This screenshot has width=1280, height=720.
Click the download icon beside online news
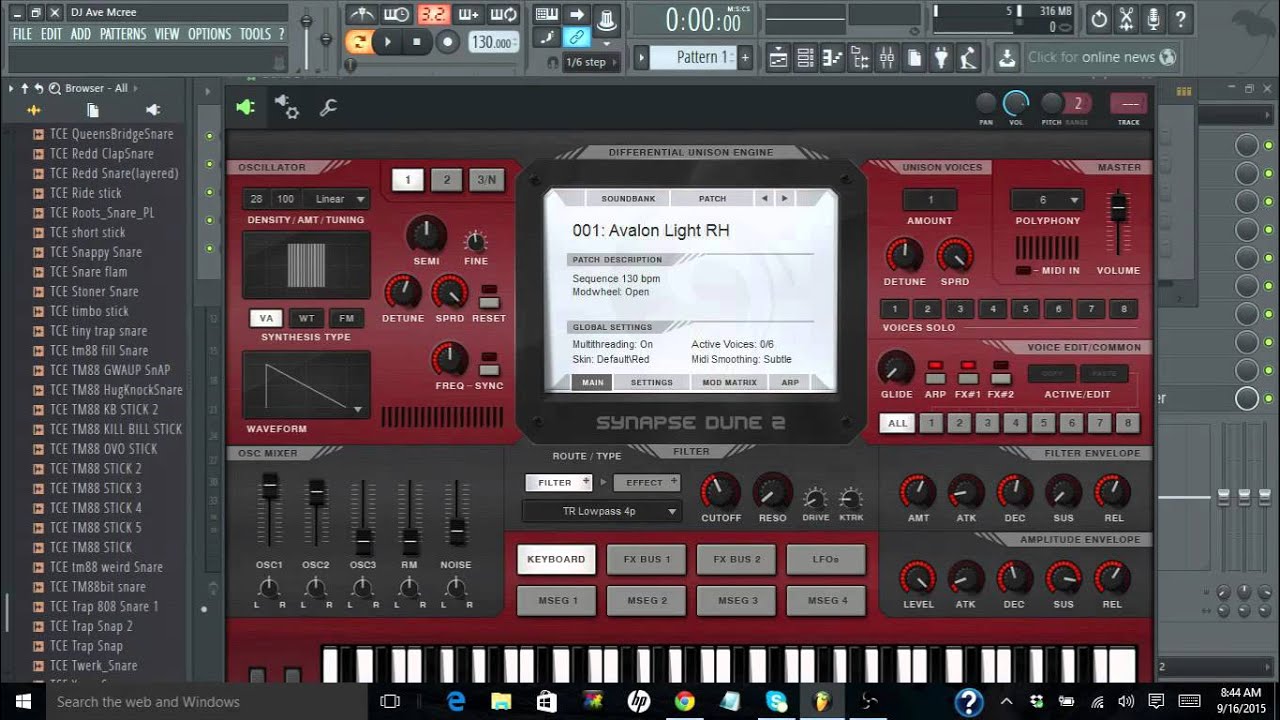coord(1007,57)
